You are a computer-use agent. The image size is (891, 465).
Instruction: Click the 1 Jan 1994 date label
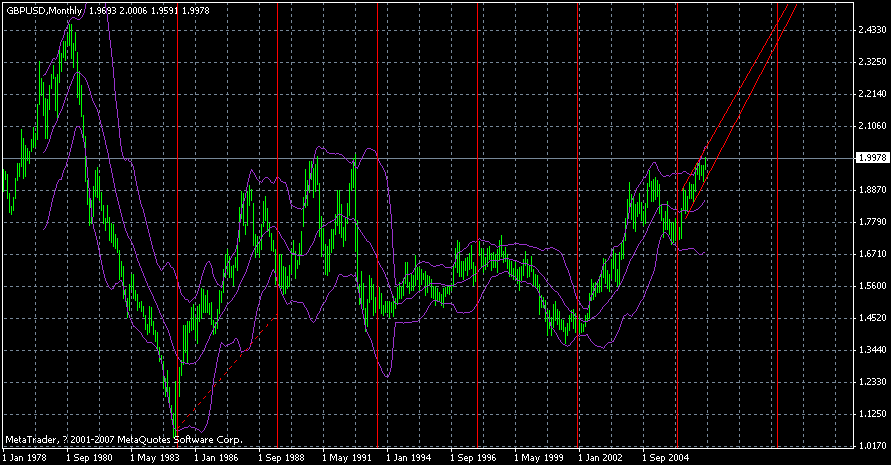point(409,457)
